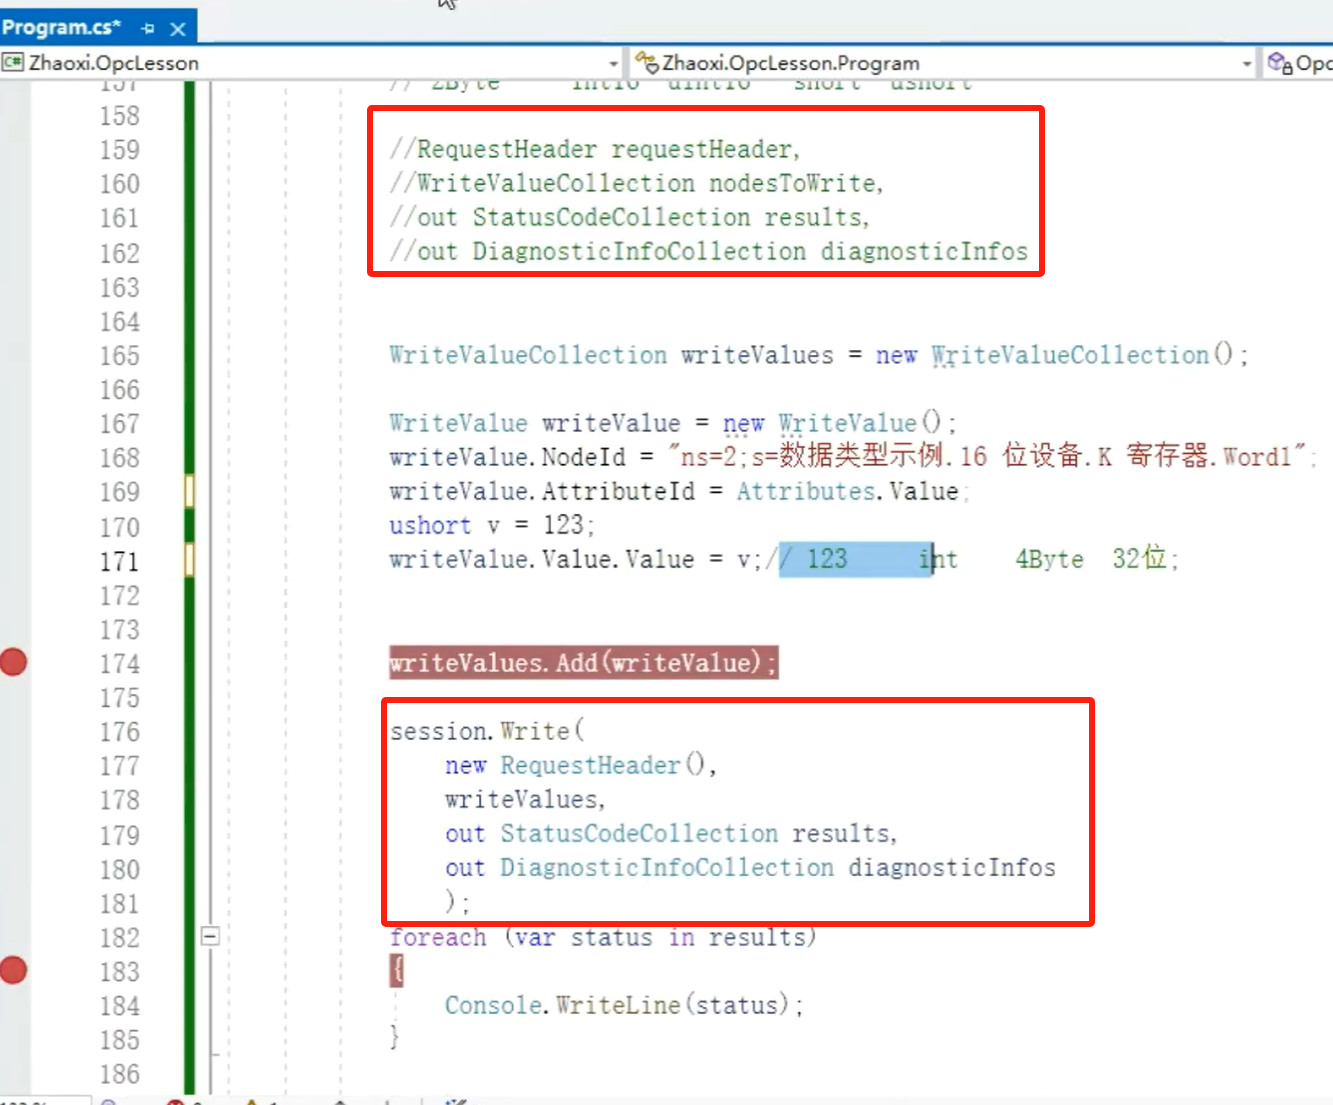1333x1105 pixels.
Task: Click the pin icon on Program.cs tab
Action: coord(148,29)
